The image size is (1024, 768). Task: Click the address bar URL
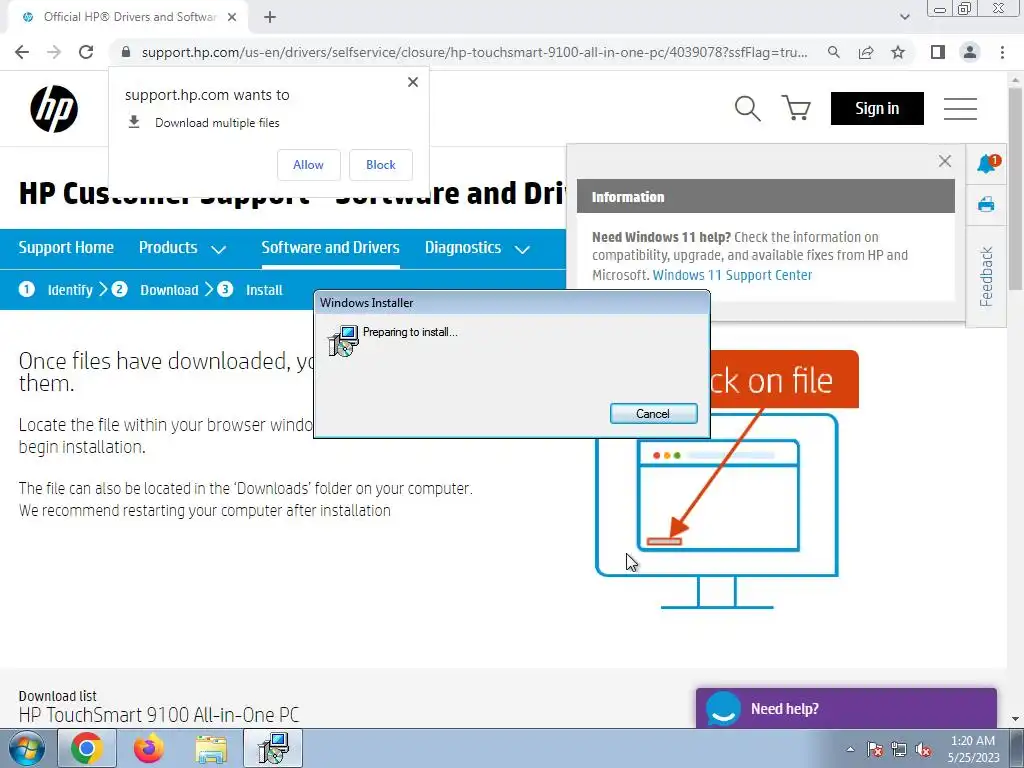click(x=474, y=52)
